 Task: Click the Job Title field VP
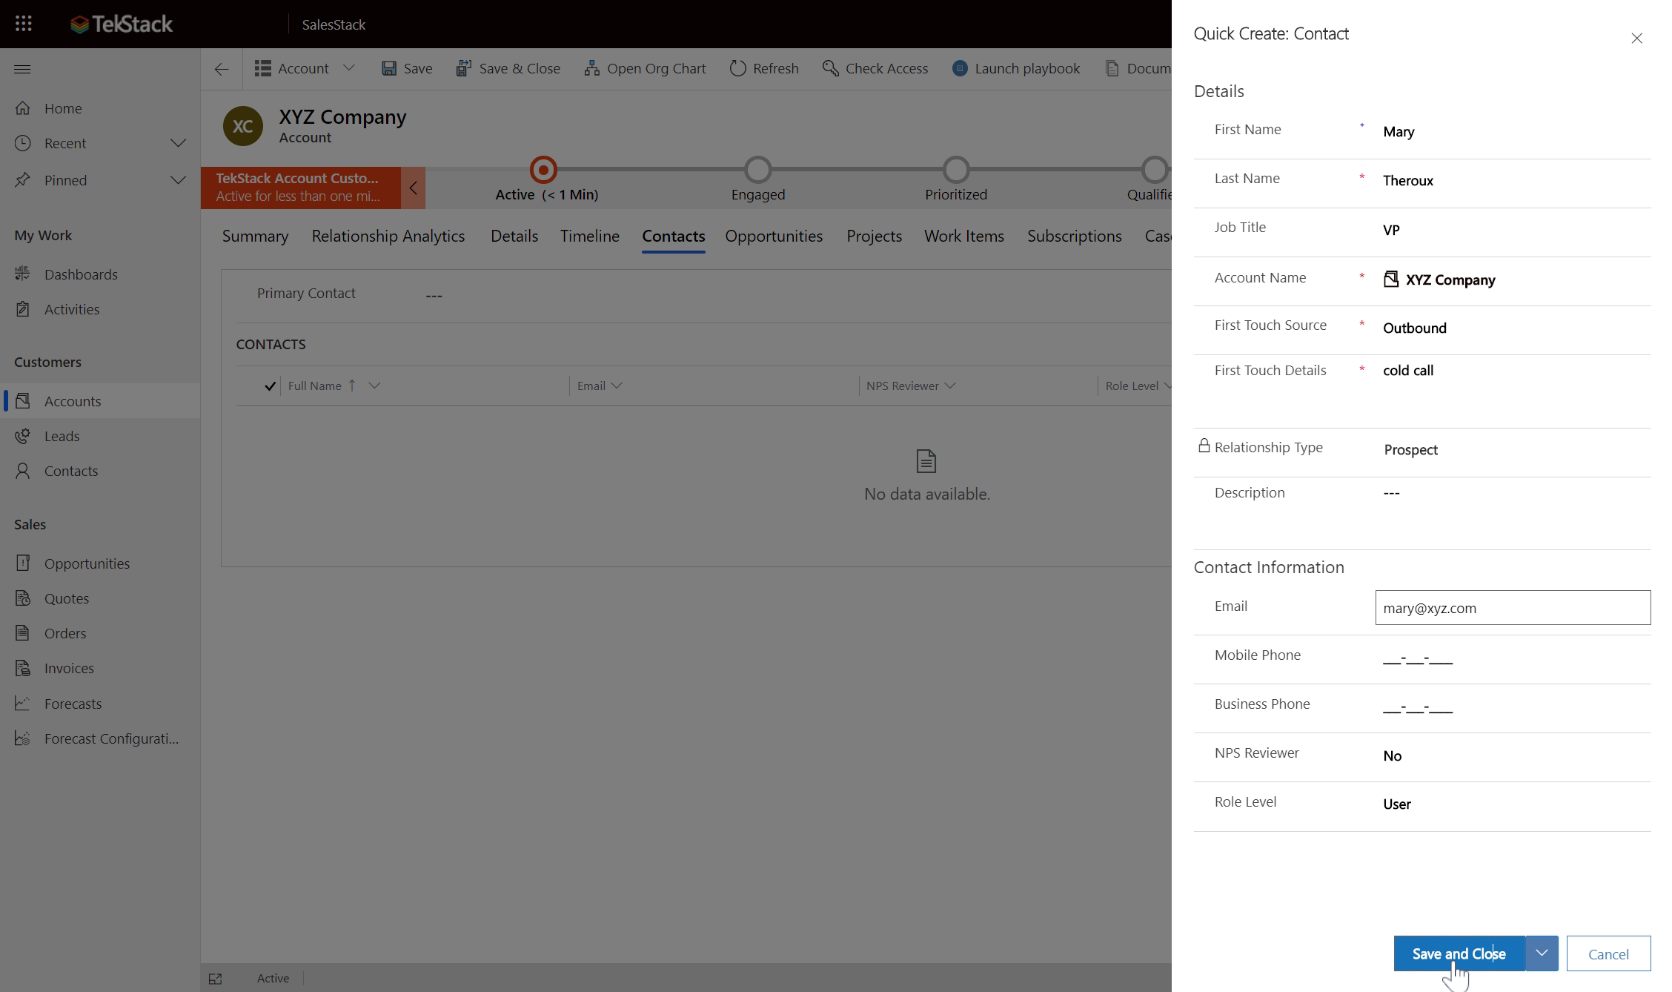pyautogui.click(x=1512, y=230)
